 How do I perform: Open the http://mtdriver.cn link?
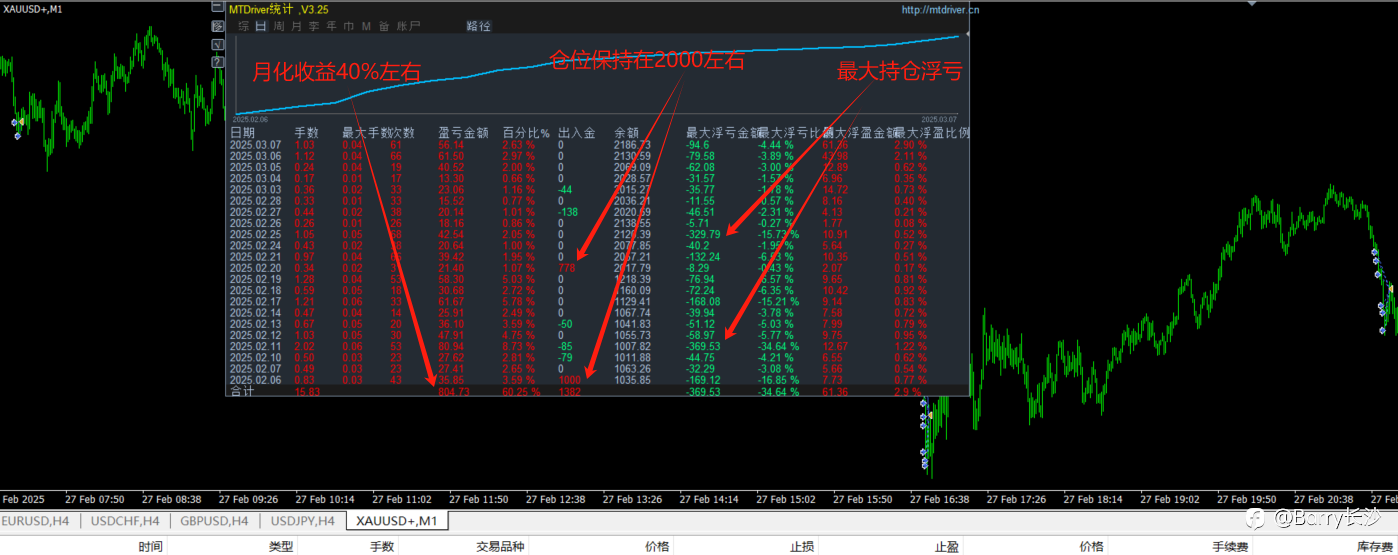[x=940, y=9]
